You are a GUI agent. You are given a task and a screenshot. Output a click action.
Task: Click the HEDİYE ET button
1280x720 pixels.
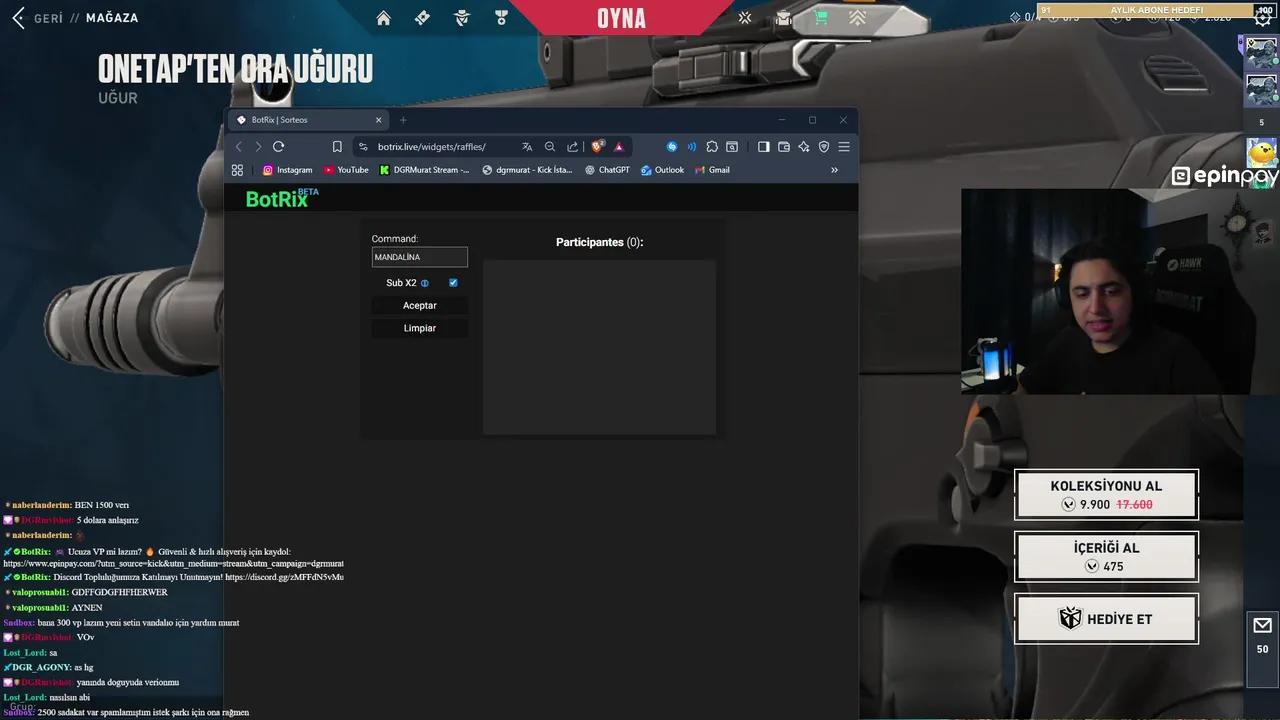(1106, 619)
